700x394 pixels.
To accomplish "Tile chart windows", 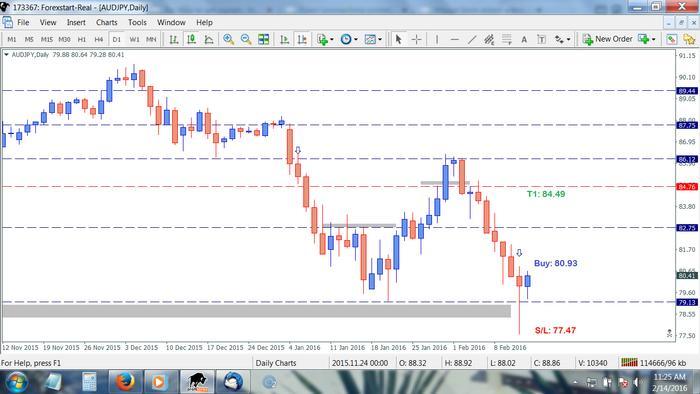I will 264,39.
